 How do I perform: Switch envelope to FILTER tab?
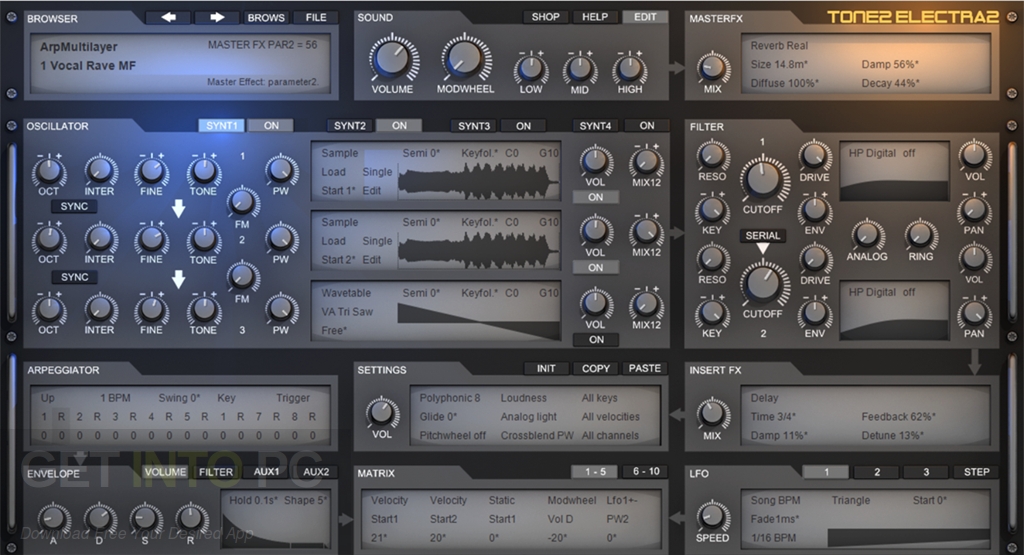click(x=216, y=471)
